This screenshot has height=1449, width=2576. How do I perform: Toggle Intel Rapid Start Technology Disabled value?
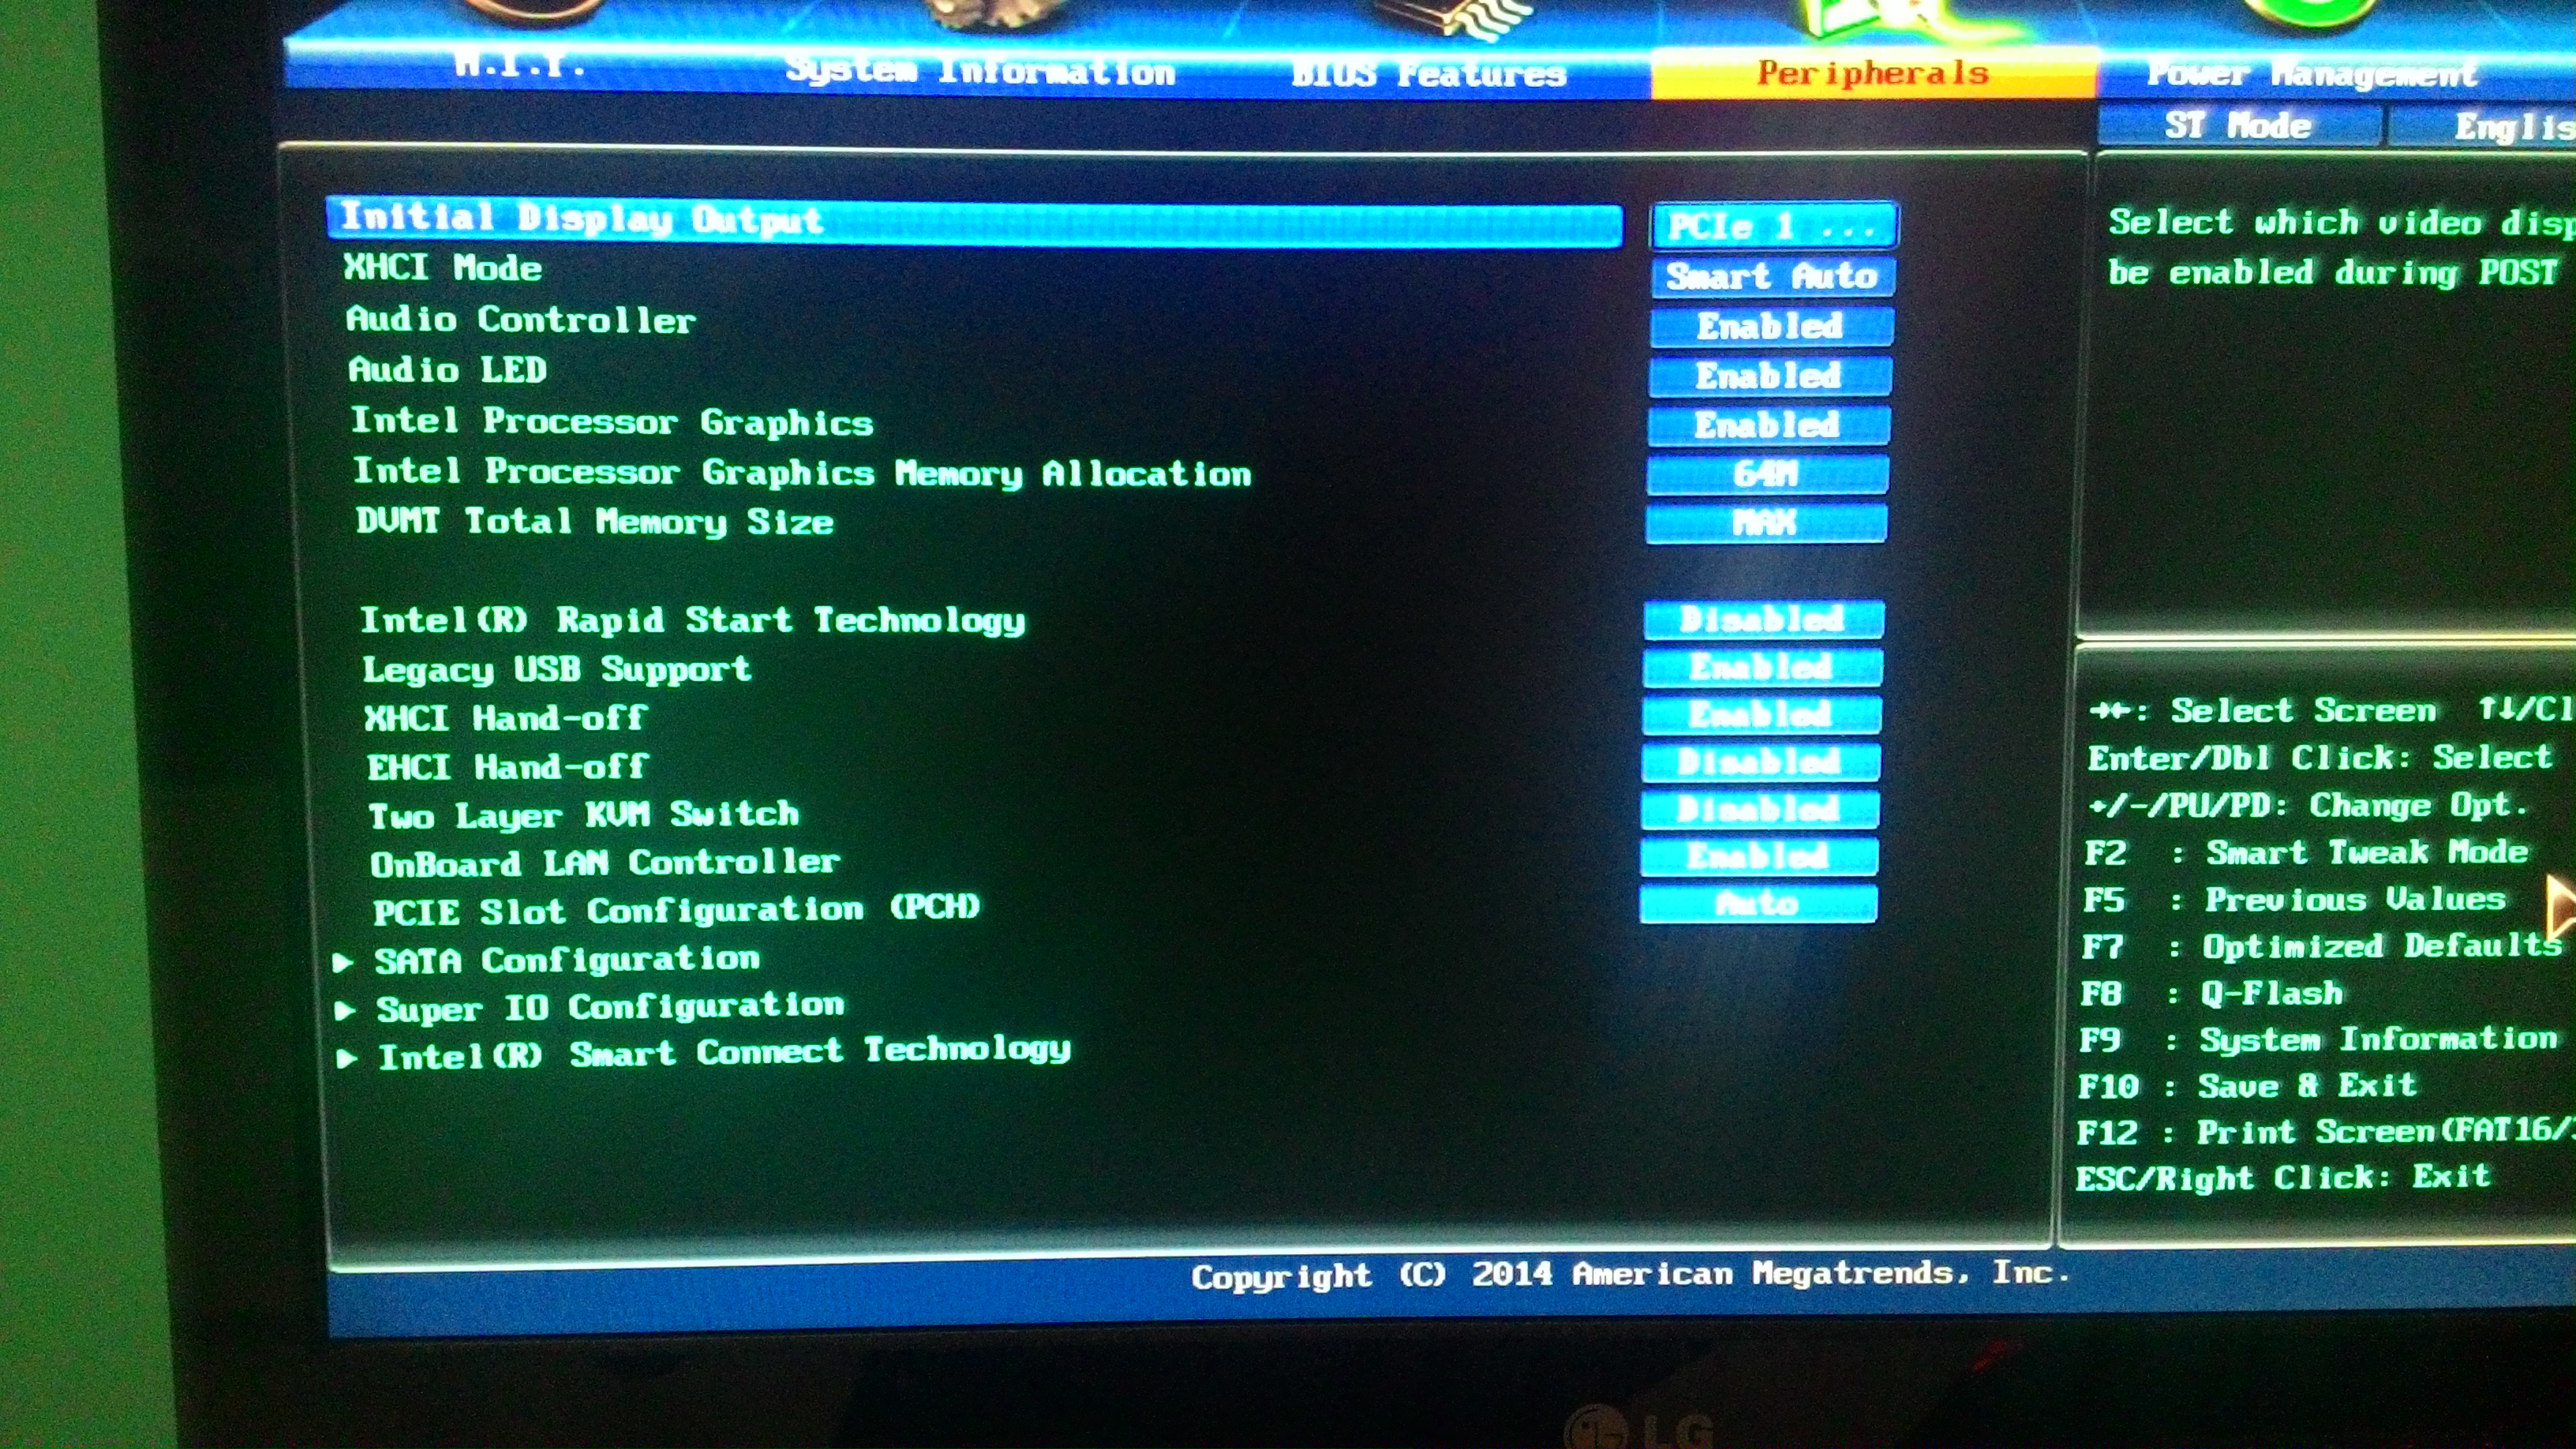point(1763,620)
